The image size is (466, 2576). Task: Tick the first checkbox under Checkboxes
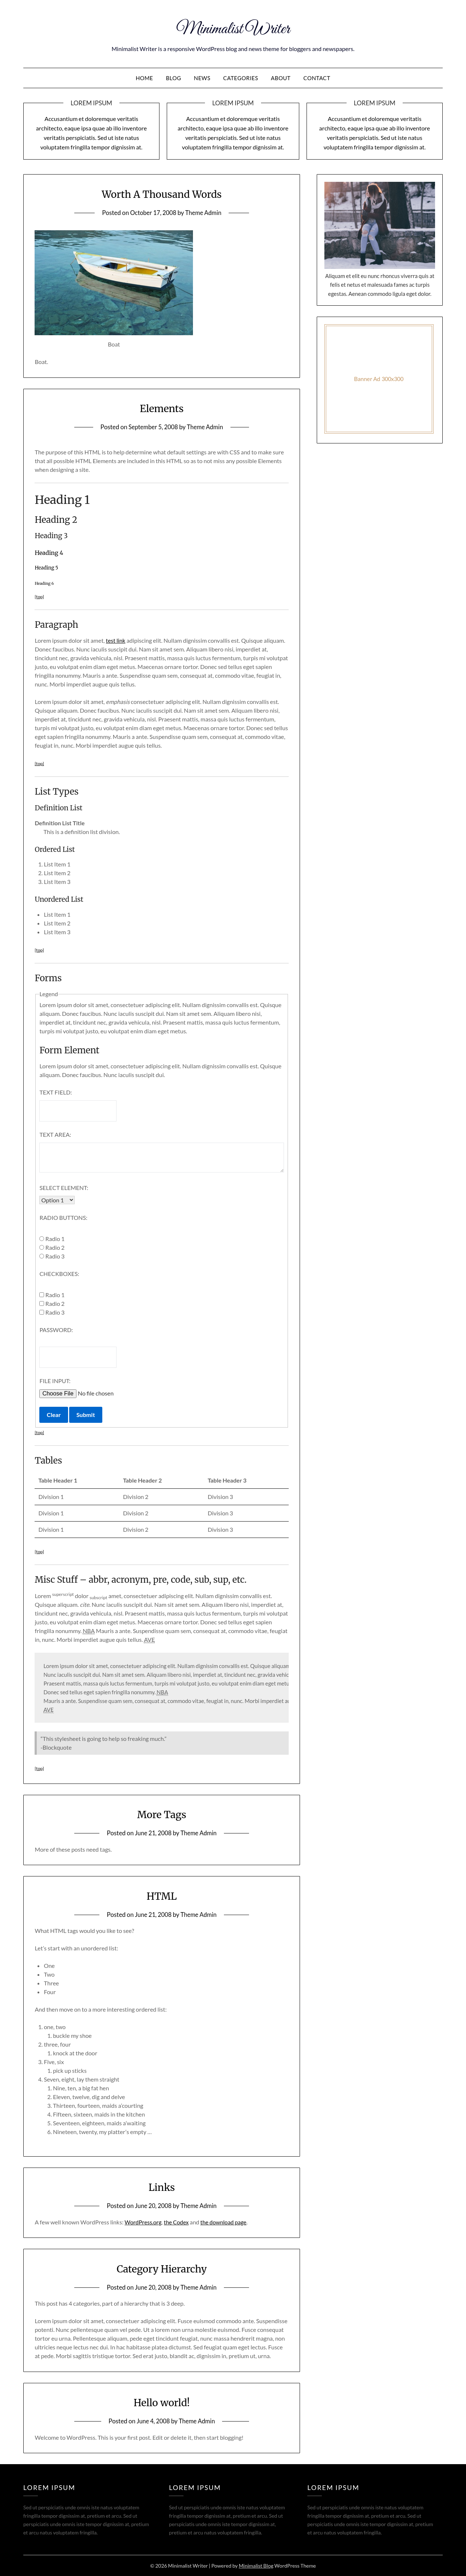coord(42,1295)
